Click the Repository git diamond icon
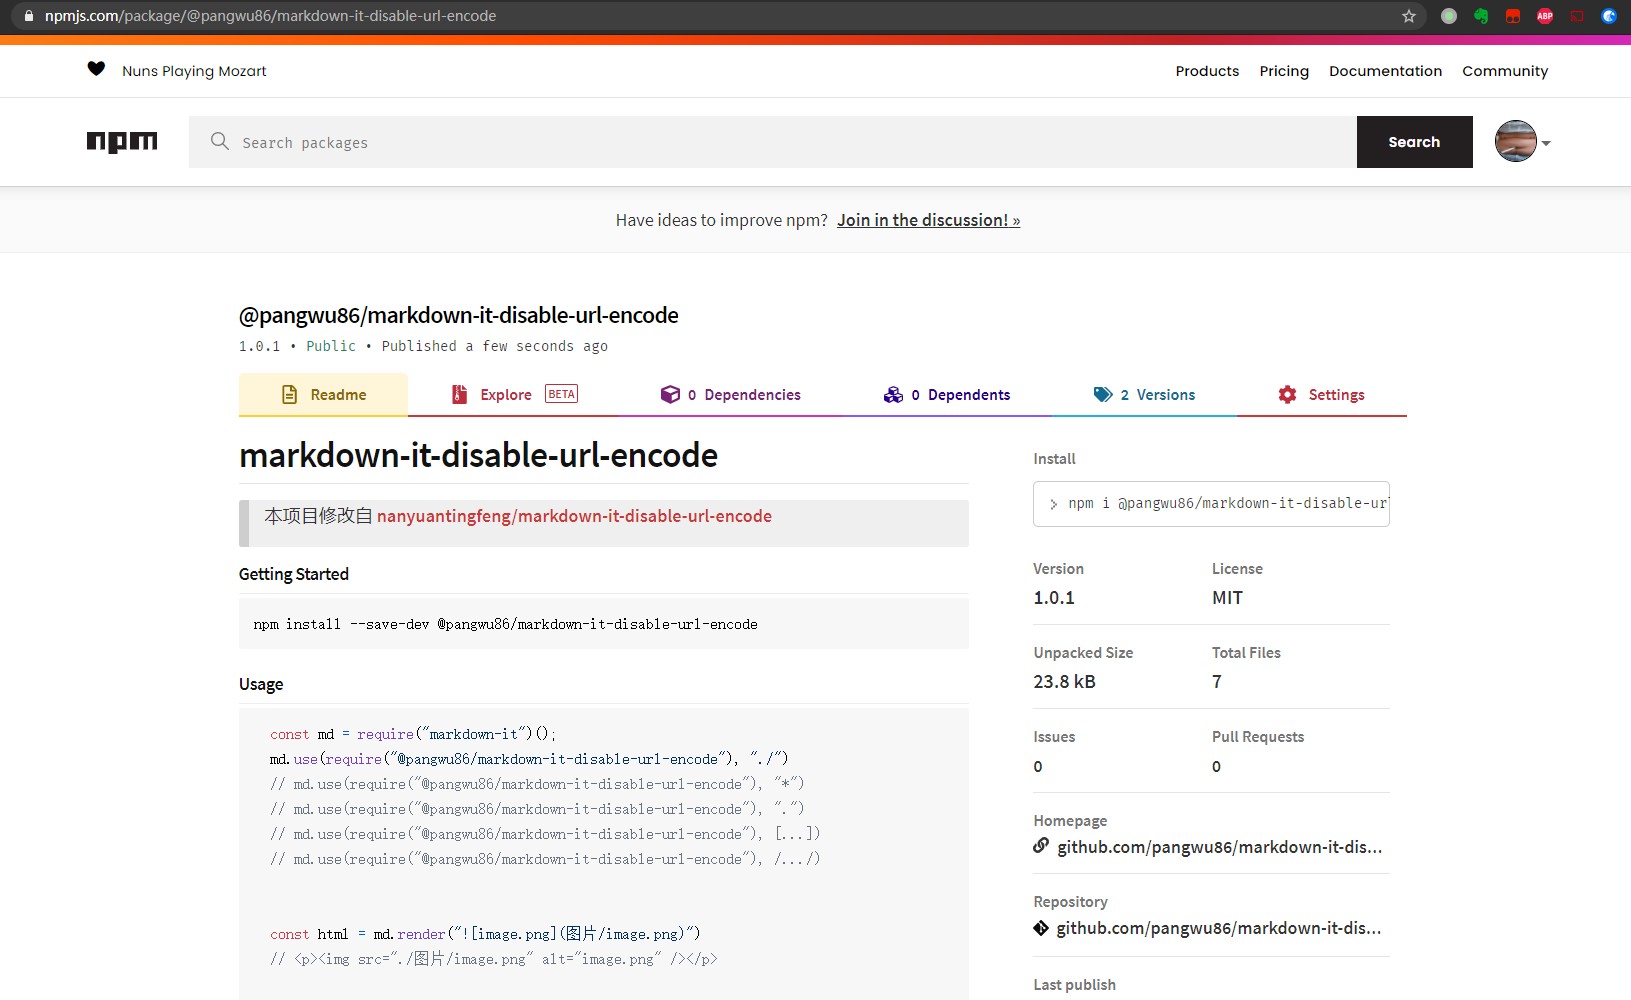The height and width of the screenshot is (1000, 1631). [x=1041, y=928]
